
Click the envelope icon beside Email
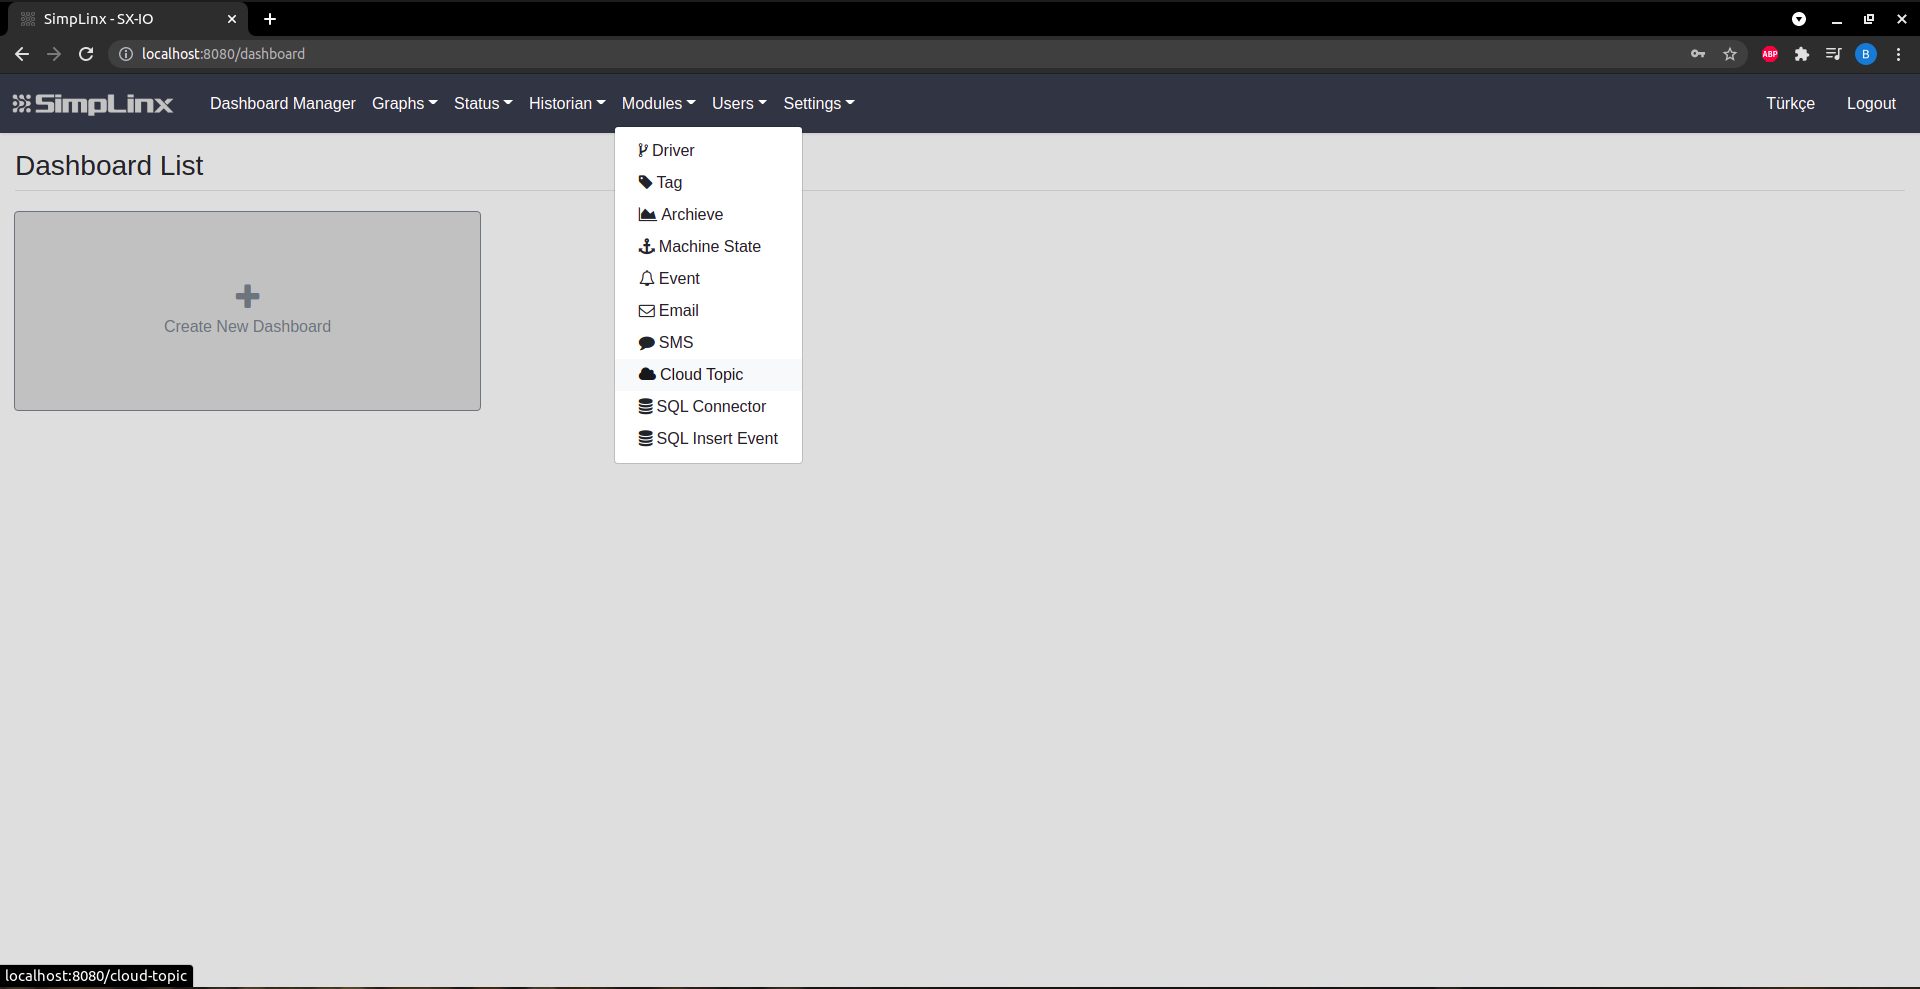point(647,310)
